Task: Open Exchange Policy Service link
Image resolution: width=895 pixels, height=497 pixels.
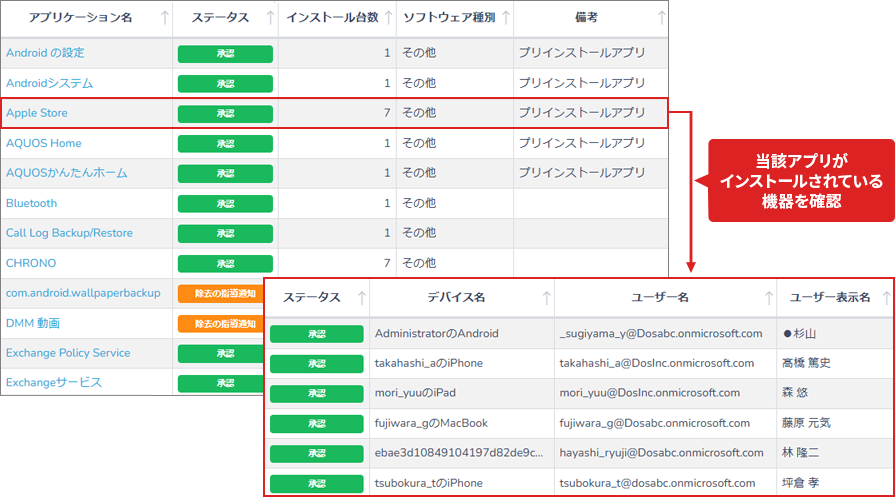Action: pos(68,353)
